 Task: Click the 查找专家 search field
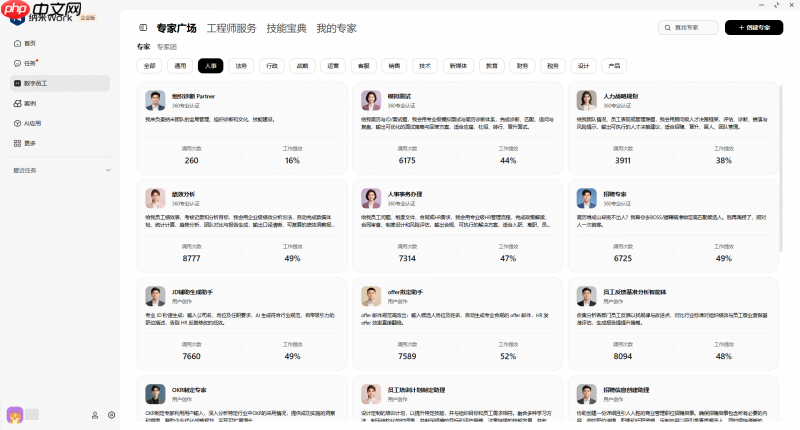(x=688, y=28)
